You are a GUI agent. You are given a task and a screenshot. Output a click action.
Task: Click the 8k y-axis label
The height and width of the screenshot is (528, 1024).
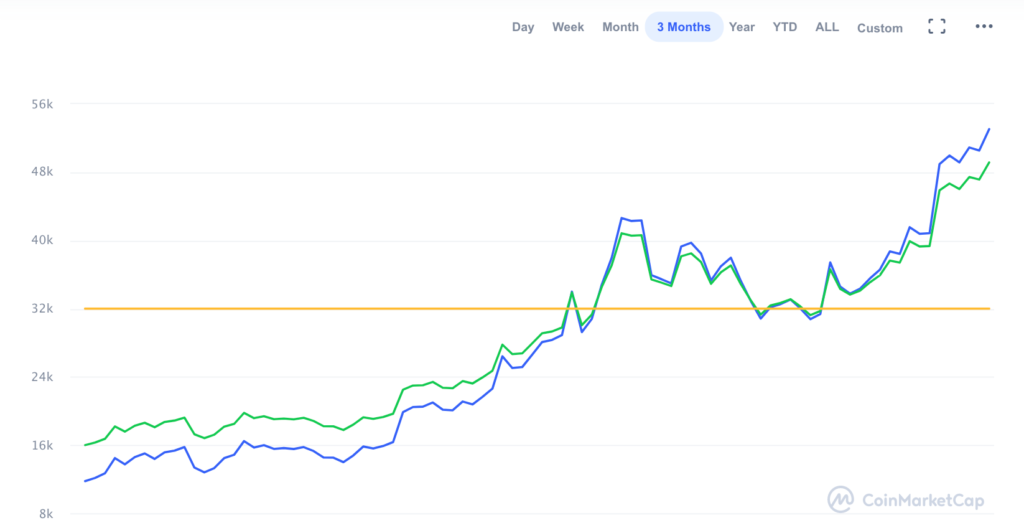point(45,514)
